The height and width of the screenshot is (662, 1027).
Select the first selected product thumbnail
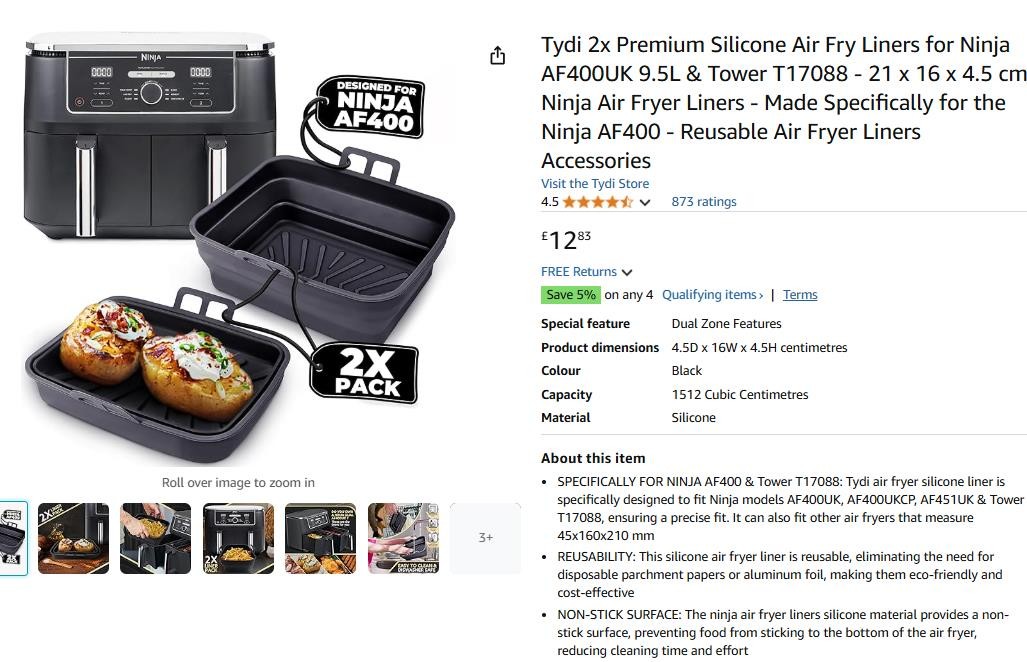pyautogui.click(x=13, y=538)
